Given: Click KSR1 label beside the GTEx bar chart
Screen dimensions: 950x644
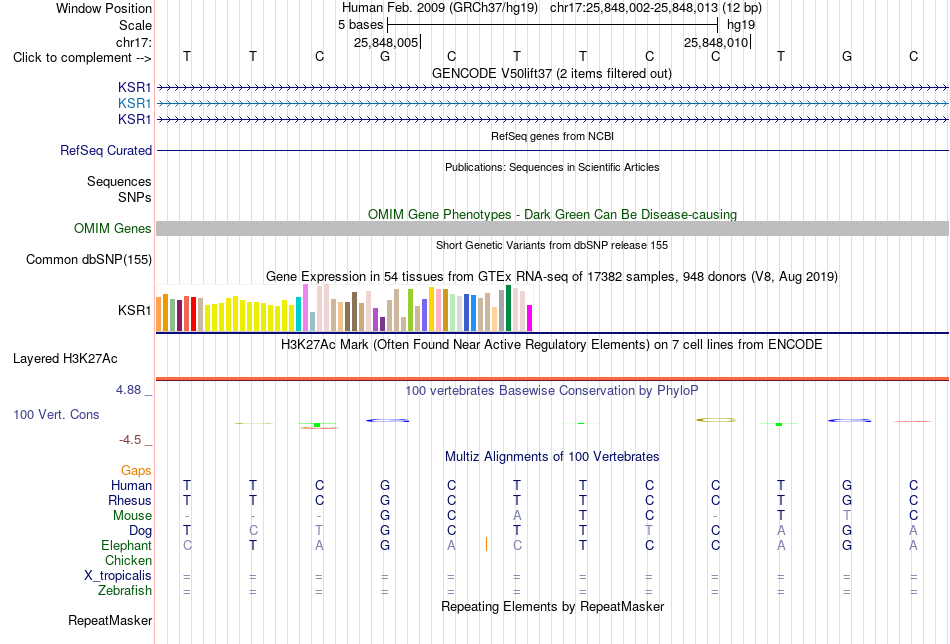Looking at the screenshot, I should (x=135, y=310).
